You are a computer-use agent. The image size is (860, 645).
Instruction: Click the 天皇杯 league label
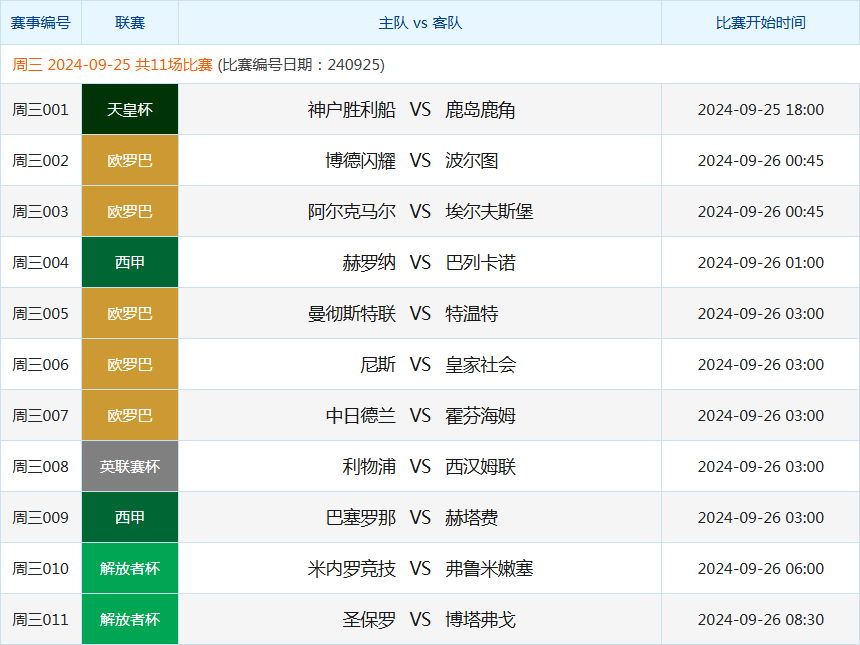(130, 109)
